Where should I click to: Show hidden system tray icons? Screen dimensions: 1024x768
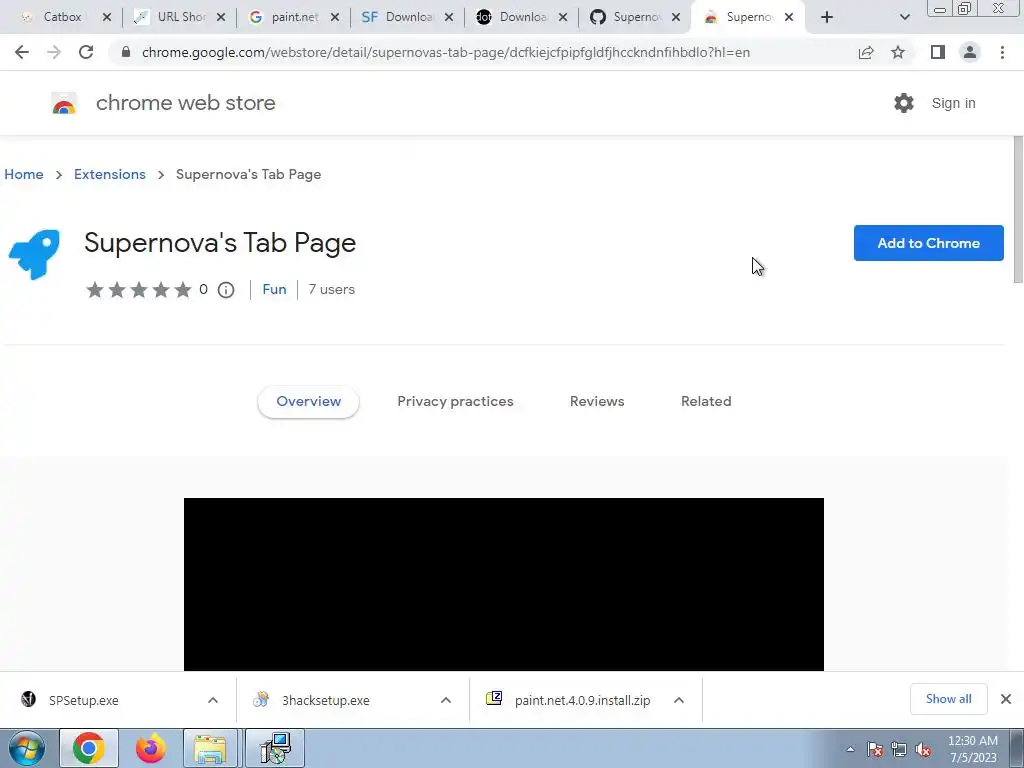[850, 749]
